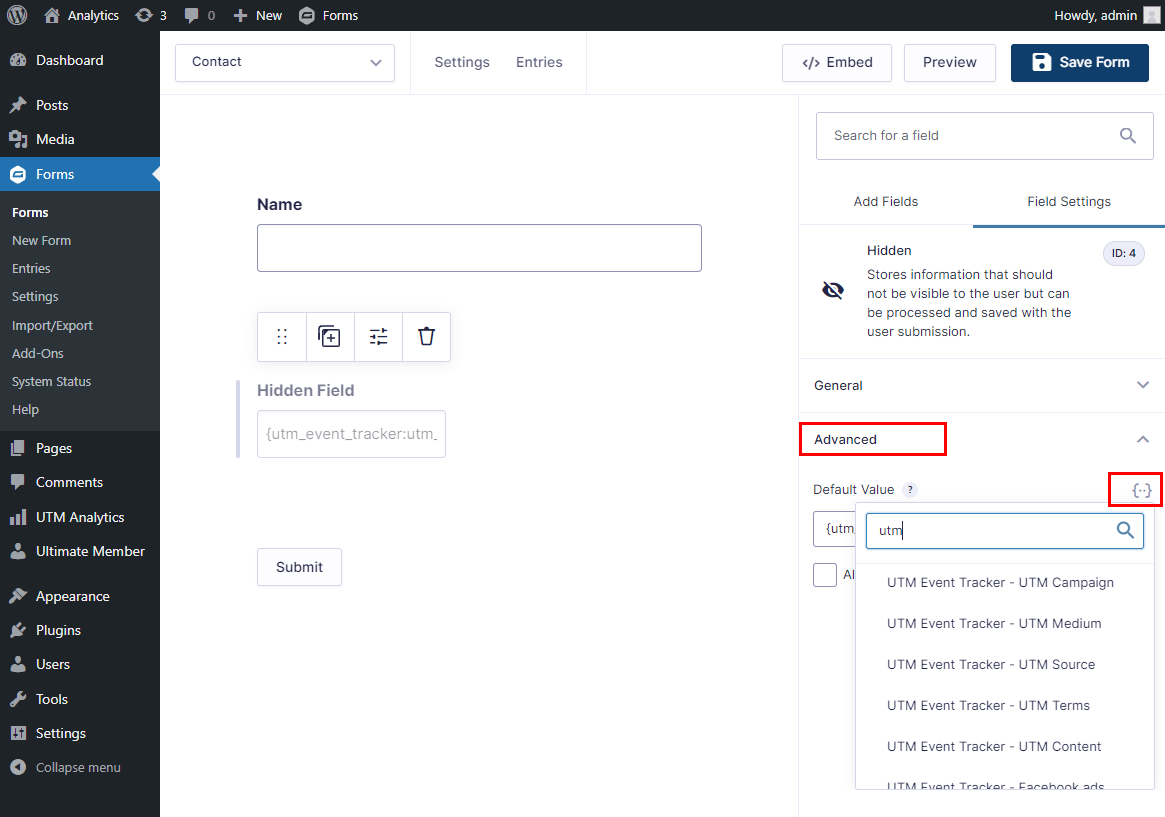Screen dimensions: 1165x817
Task: Open Import/Export submenu link
Action: [52, 325]
